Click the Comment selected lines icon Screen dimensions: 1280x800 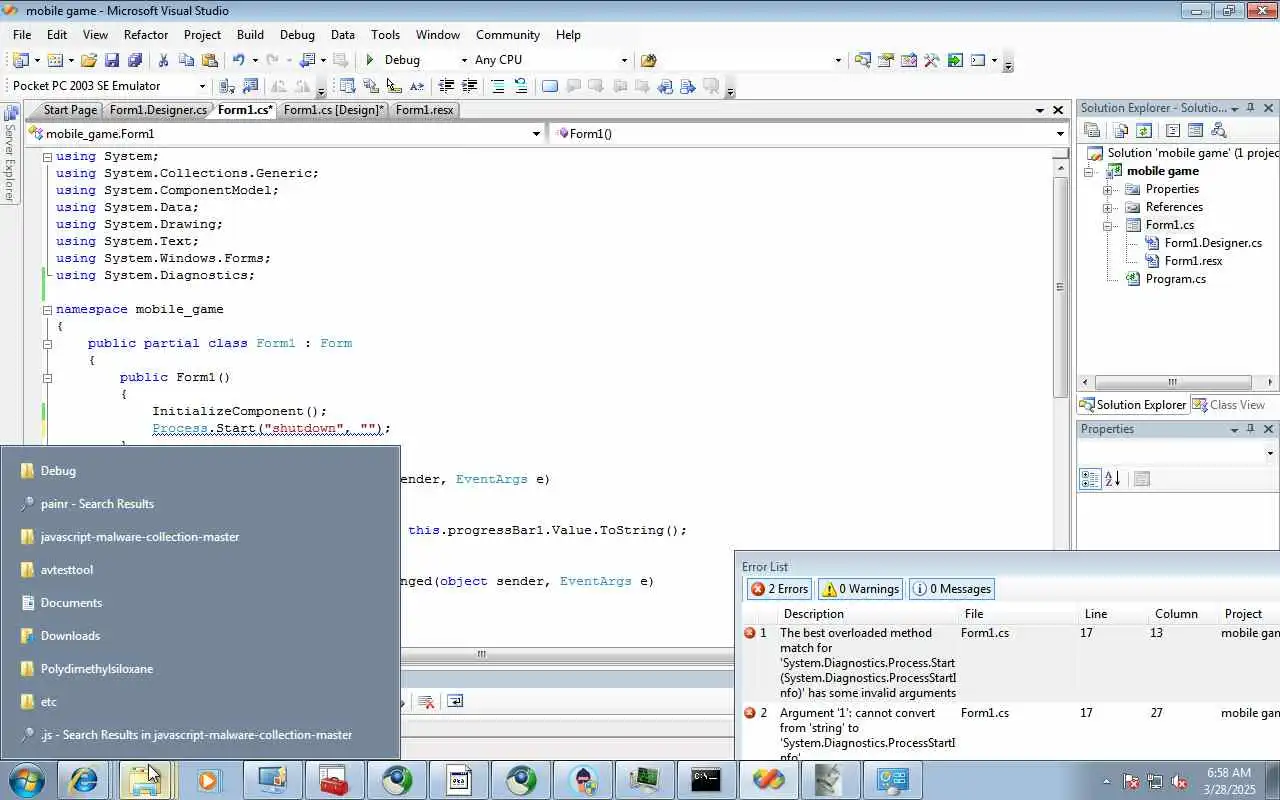pos(498,86)
